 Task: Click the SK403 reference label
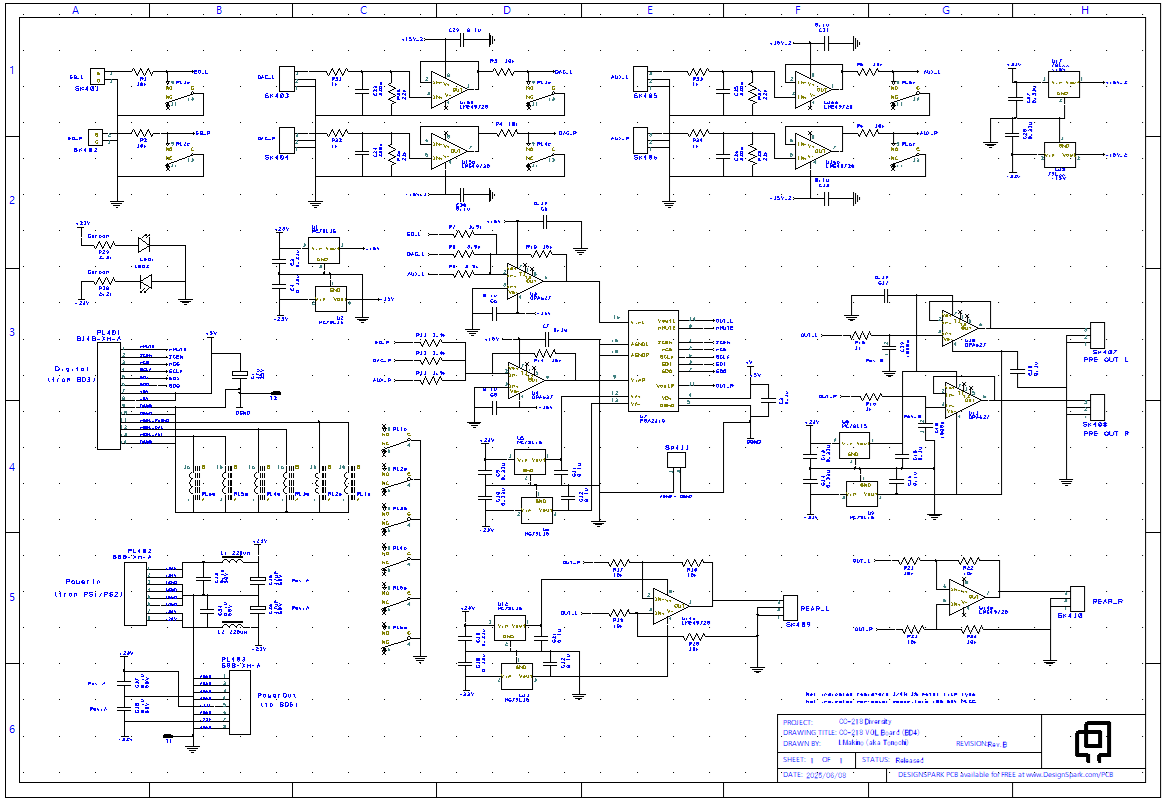click(276, 96)
